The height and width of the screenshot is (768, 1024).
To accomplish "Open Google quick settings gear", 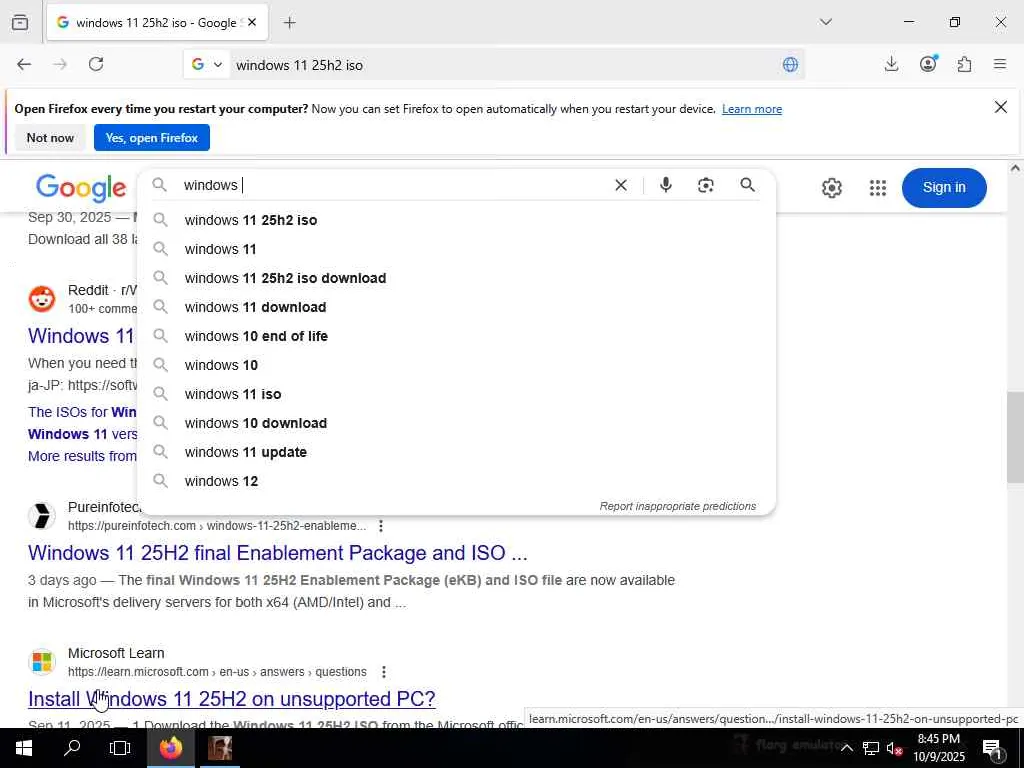I will pyautogui.click(x=831, y=188).
